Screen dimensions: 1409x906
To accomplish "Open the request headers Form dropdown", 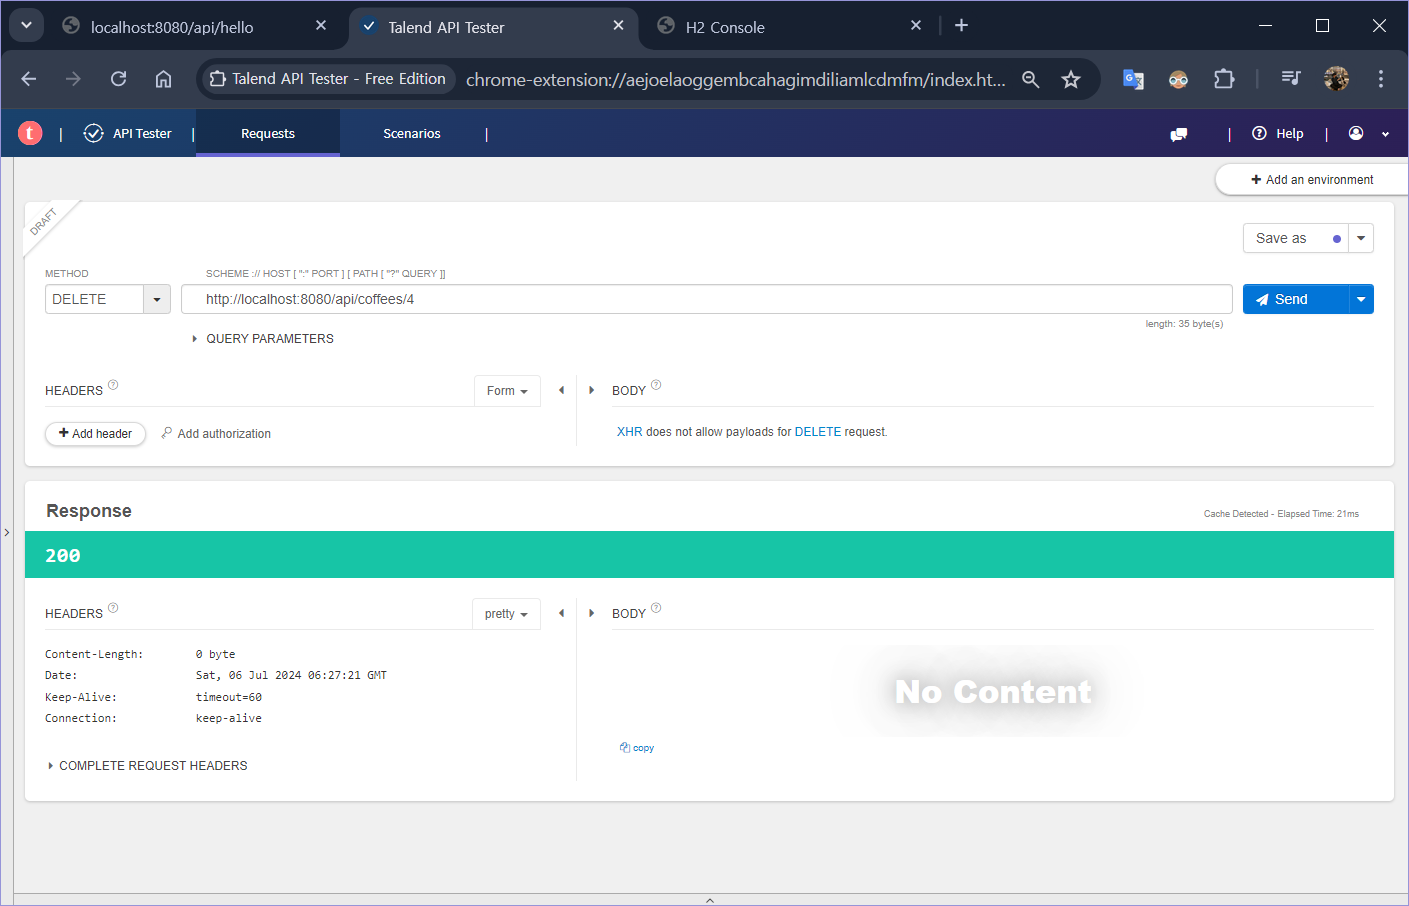I will coord(507,391).
